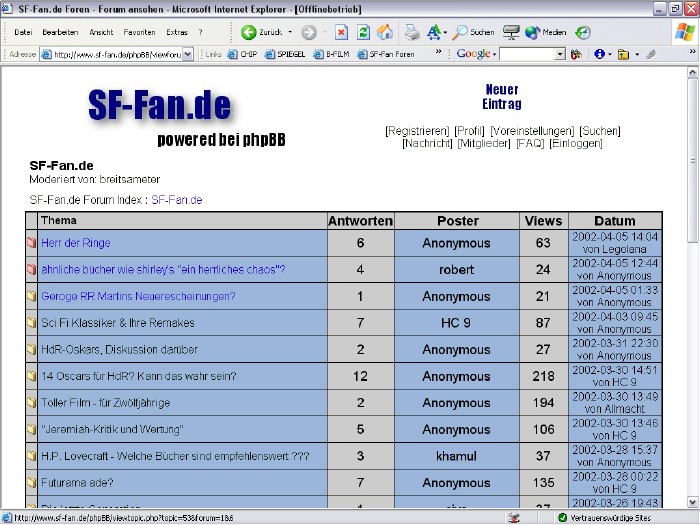Click the Einloggen link
The height and width of the screenshot is (525, 700).
[x=576, y=144]
